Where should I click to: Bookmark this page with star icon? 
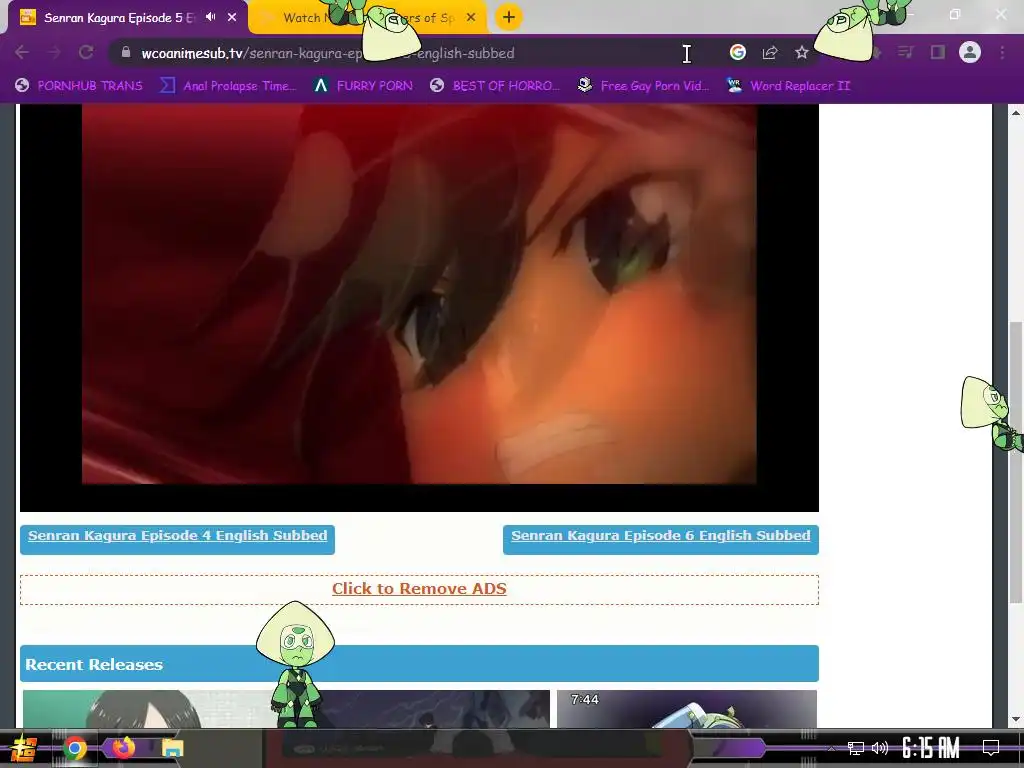tap(802, 52)
